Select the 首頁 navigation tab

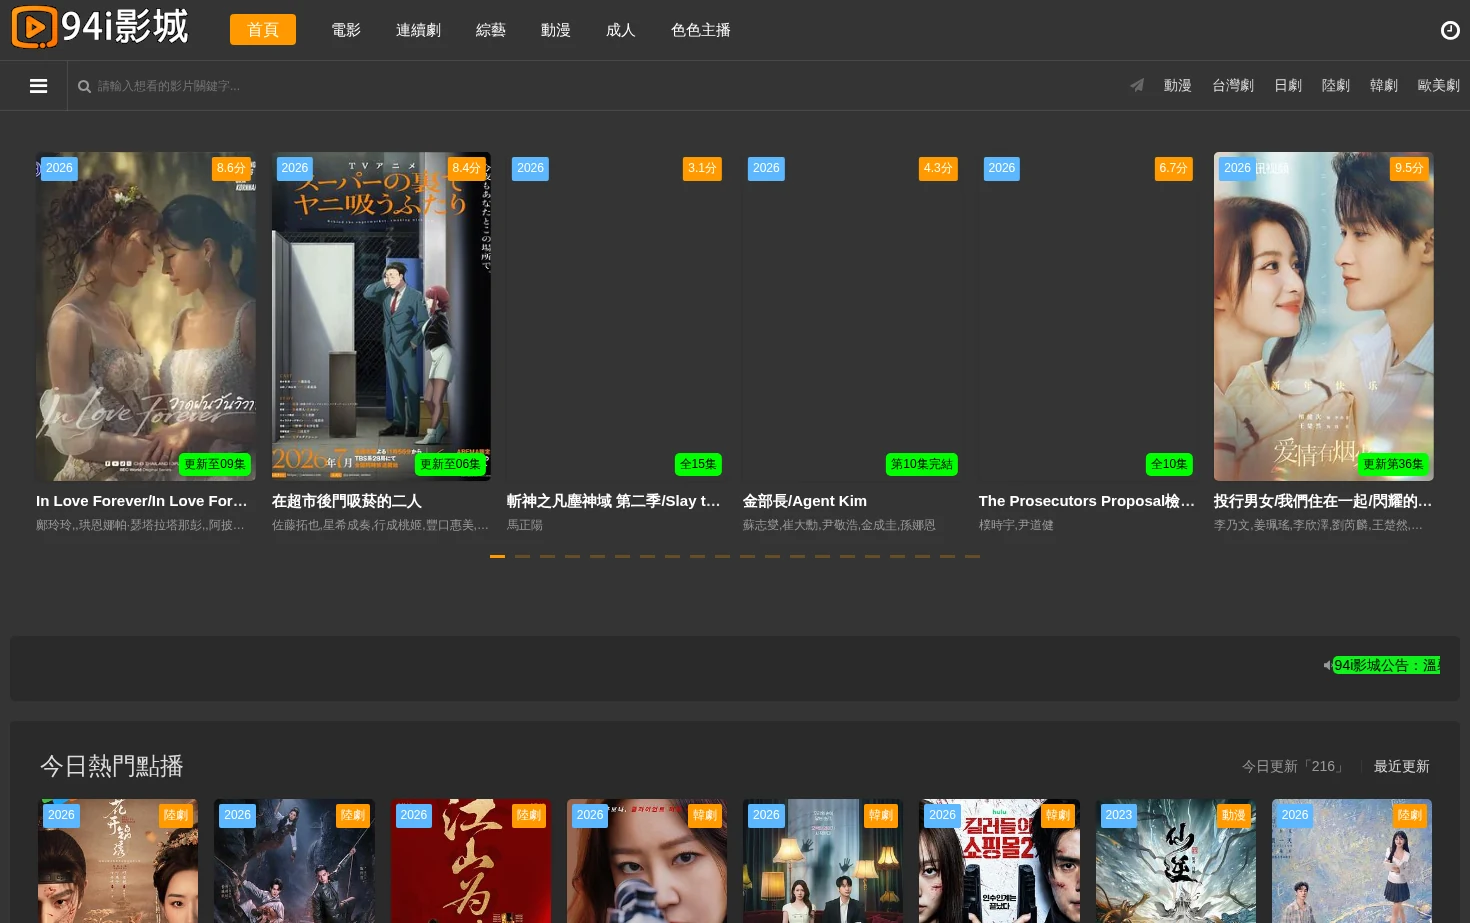click(263, 30)
